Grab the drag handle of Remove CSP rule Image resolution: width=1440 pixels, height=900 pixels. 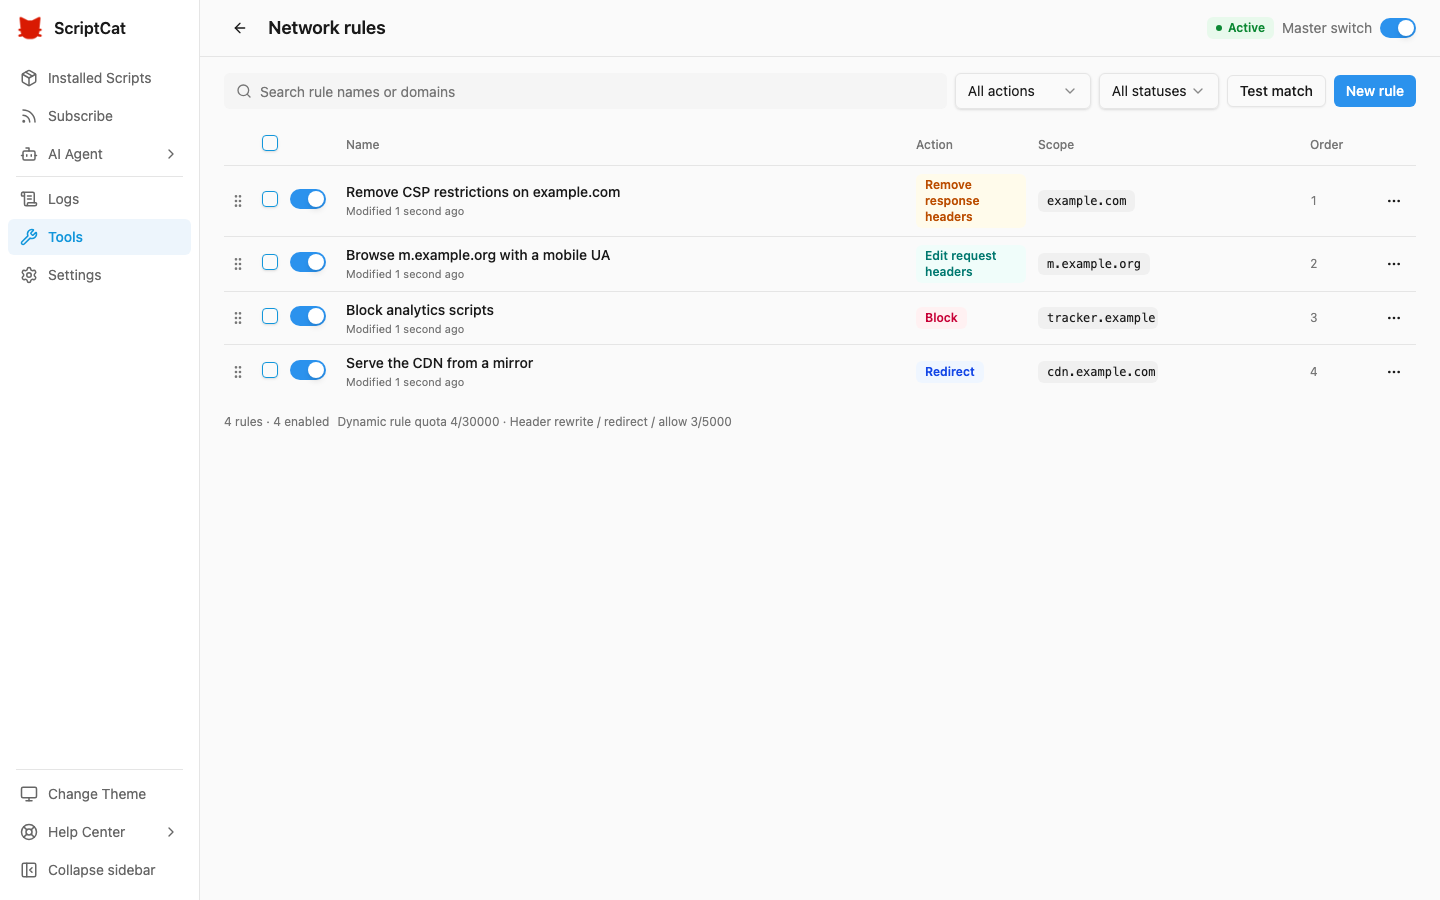[238, 201]
